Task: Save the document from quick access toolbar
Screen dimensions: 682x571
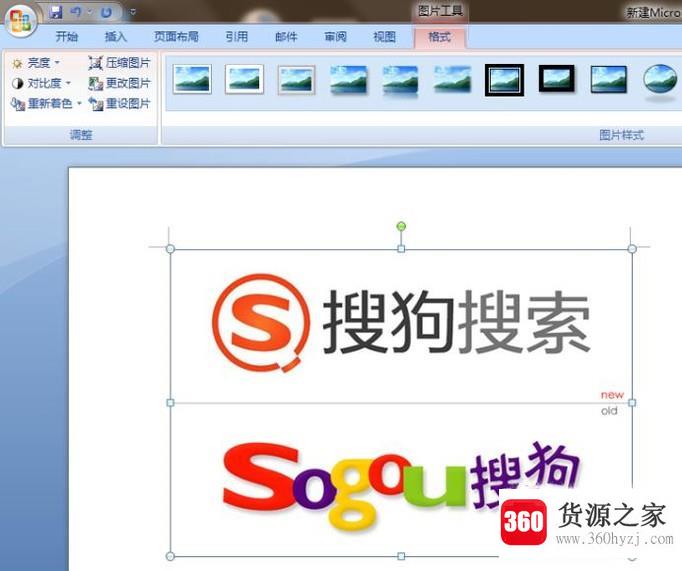Action: point(55,12)
